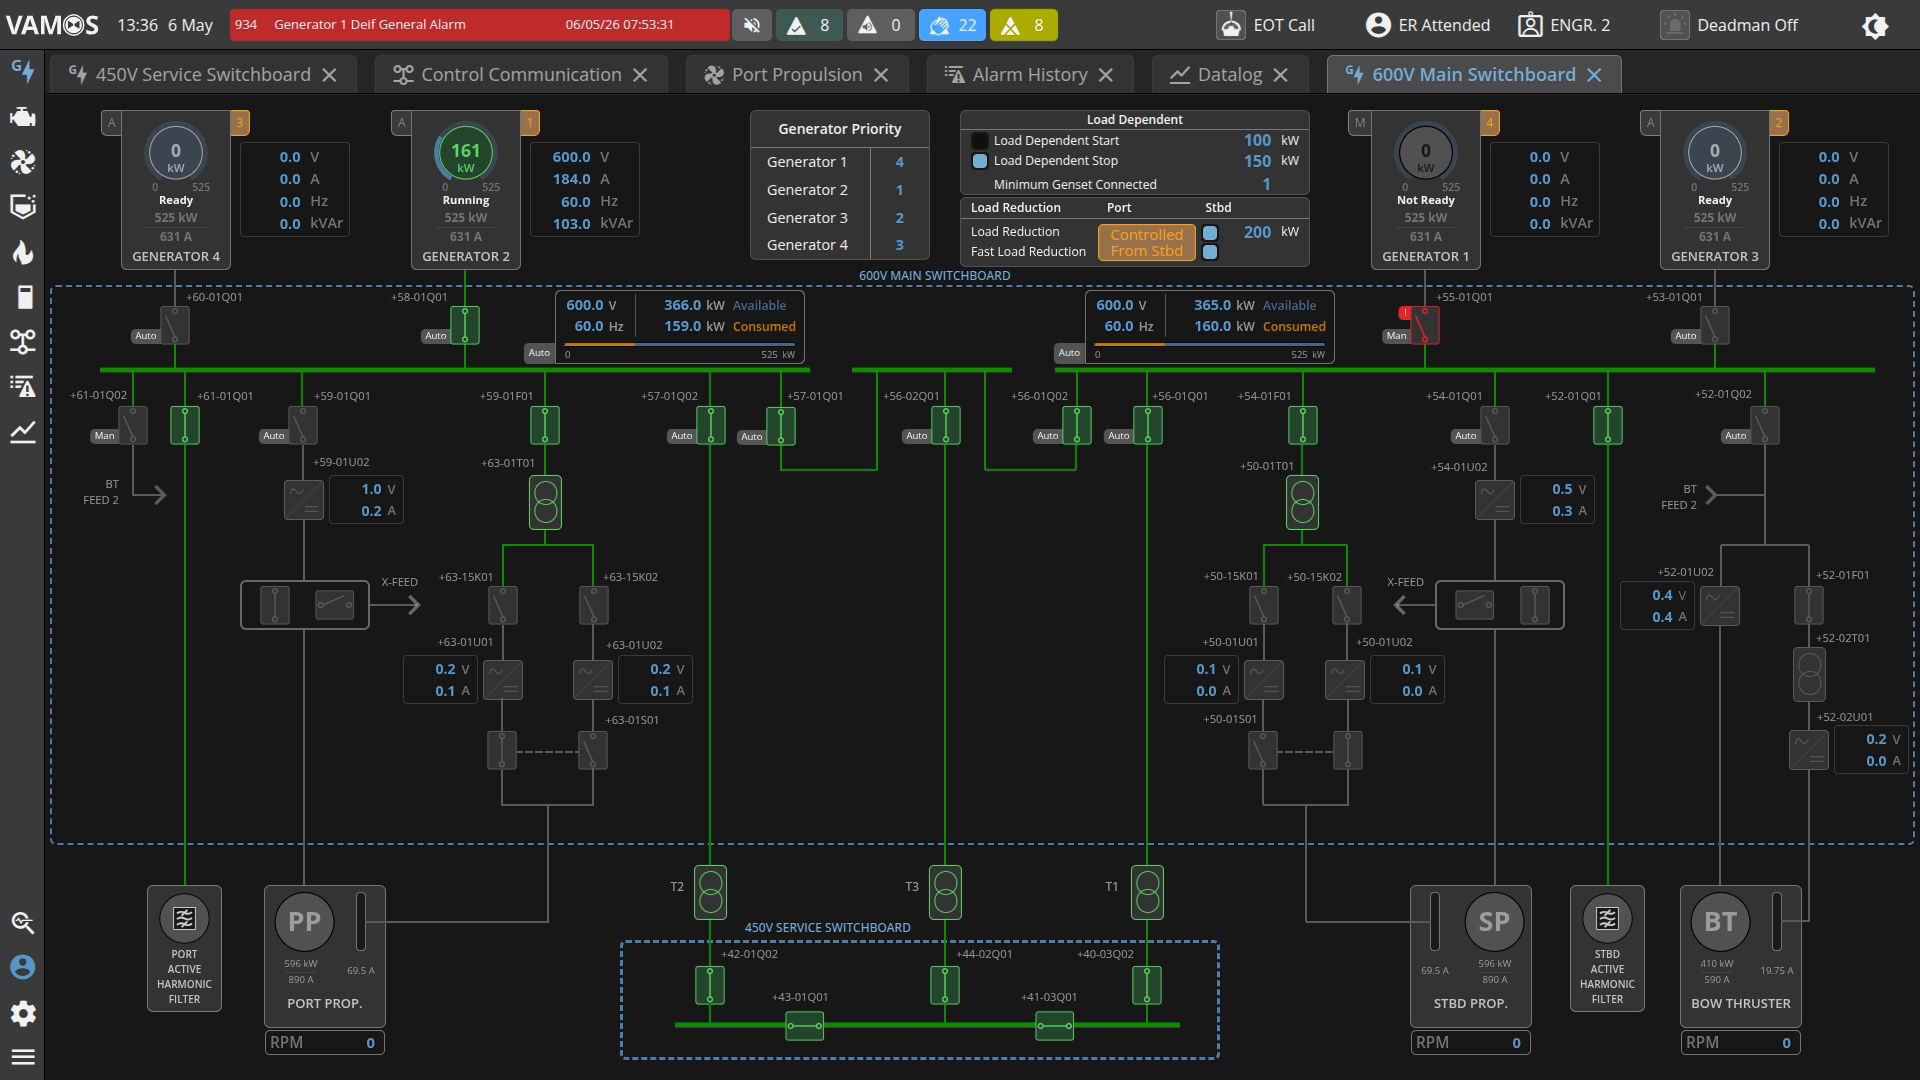
Task: Toggle breaker +60-01Q01 for Generator 4
Action: [x=175, y=325]
